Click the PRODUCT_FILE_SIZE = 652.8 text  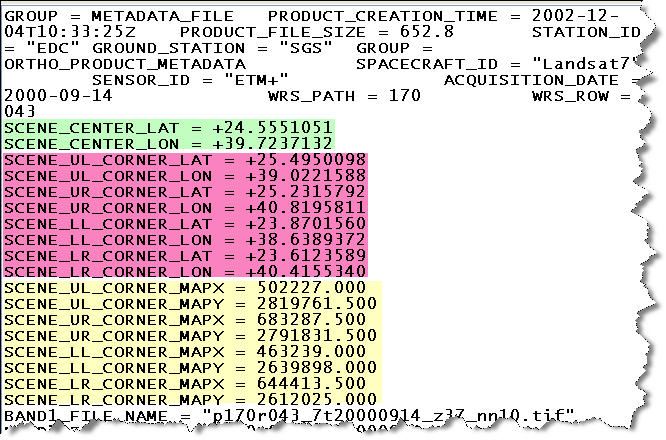(x=317, y=32)
